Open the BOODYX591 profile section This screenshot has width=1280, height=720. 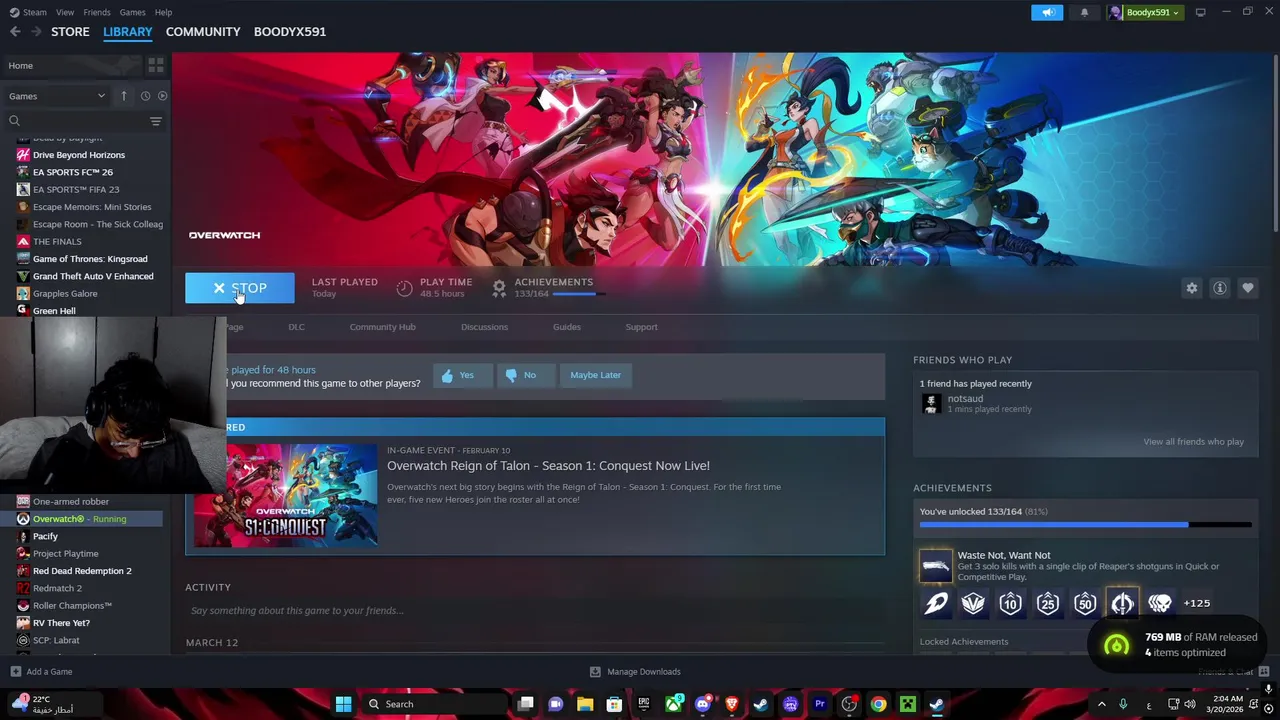click(290, 32)
